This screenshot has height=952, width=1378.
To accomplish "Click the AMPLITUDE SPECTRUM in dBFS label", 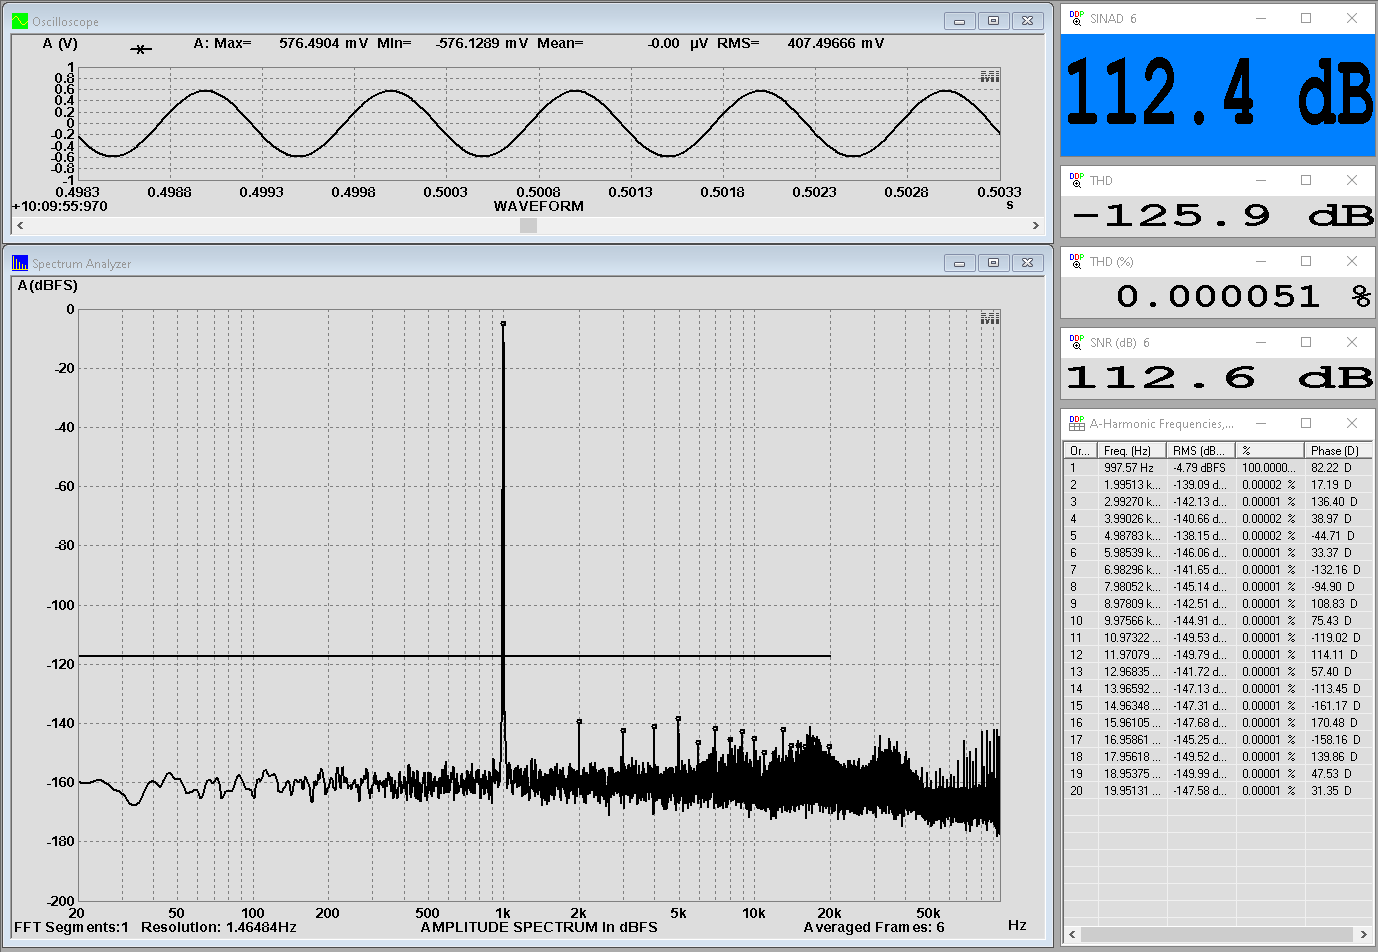I will 539,927.
